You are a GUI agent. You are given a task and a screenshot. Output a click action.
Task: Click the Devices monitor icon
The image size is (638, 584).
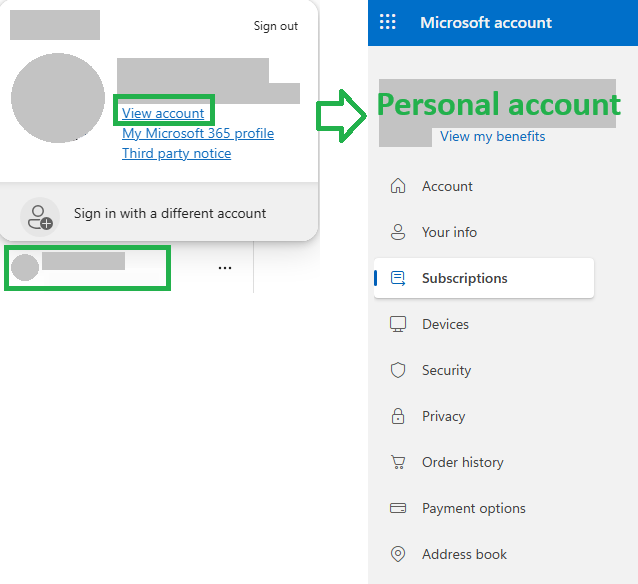click(x=398, y=324)
